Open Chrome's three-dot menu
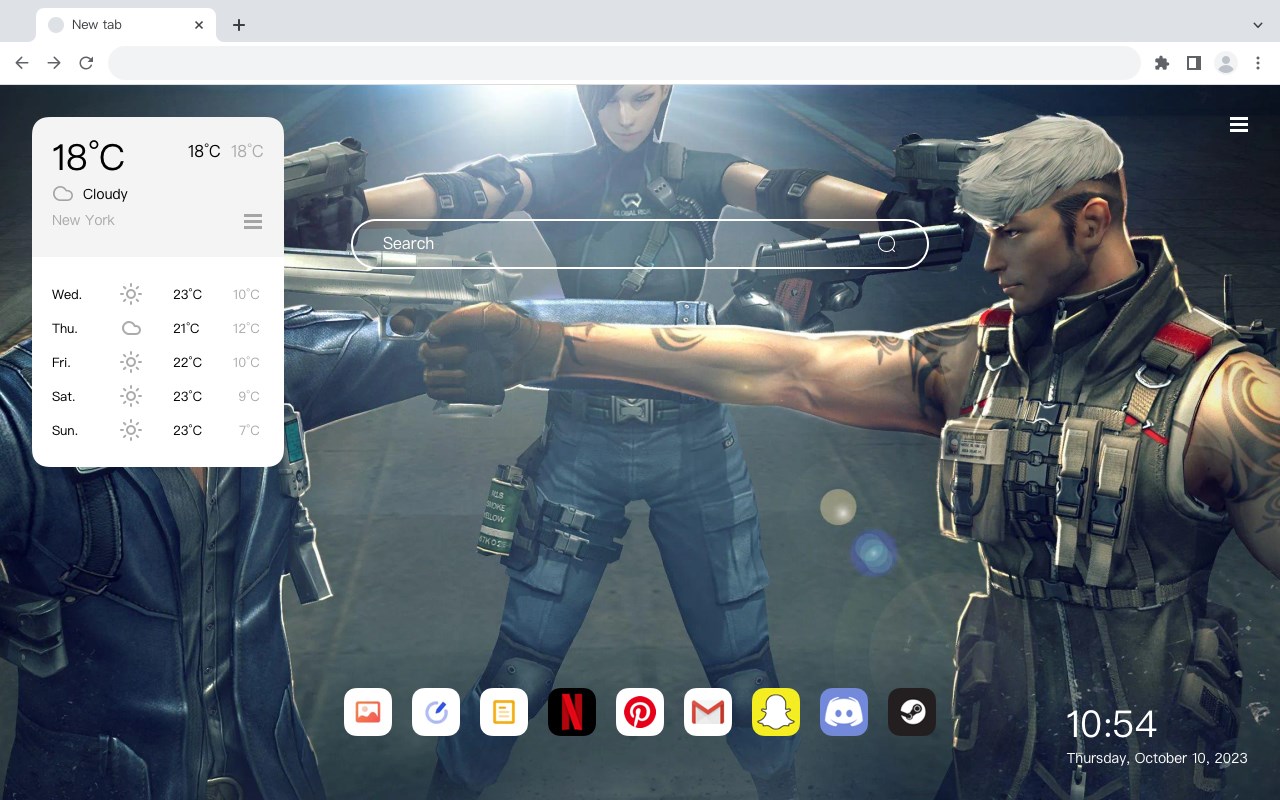 coord(1258,63)
